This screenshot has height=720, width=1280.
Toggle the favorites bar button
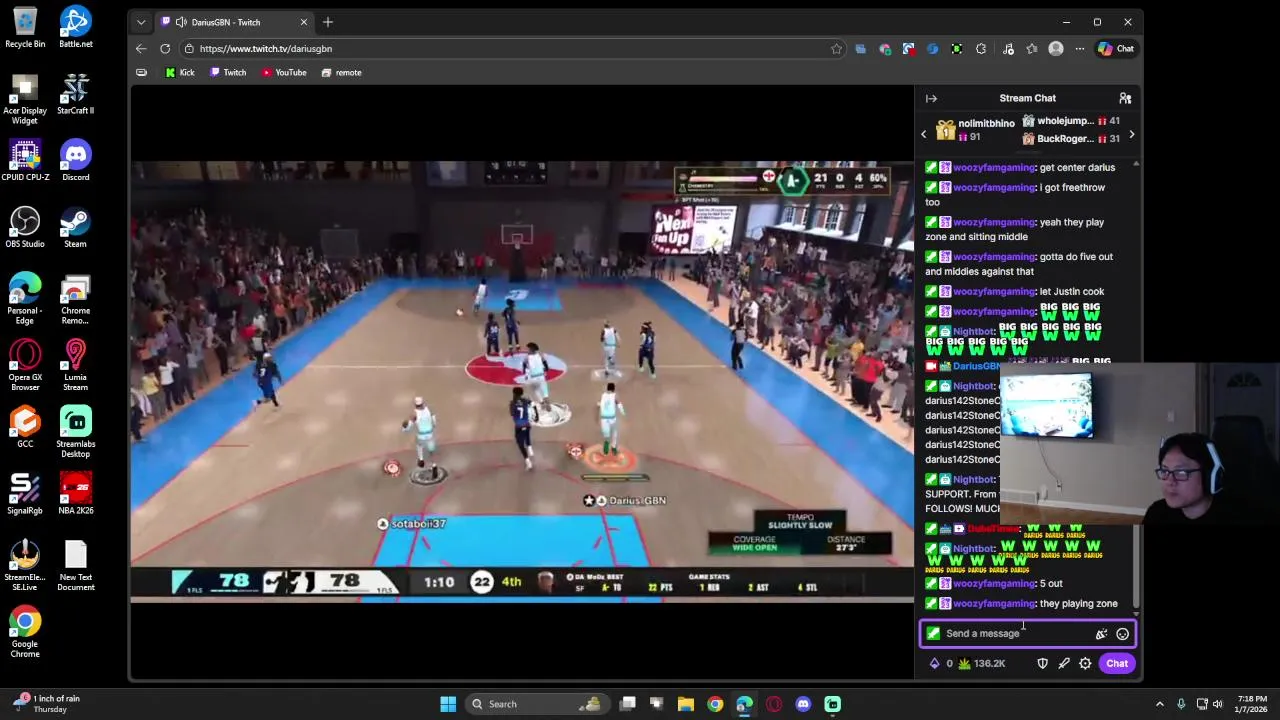click(x=141, y=72)
